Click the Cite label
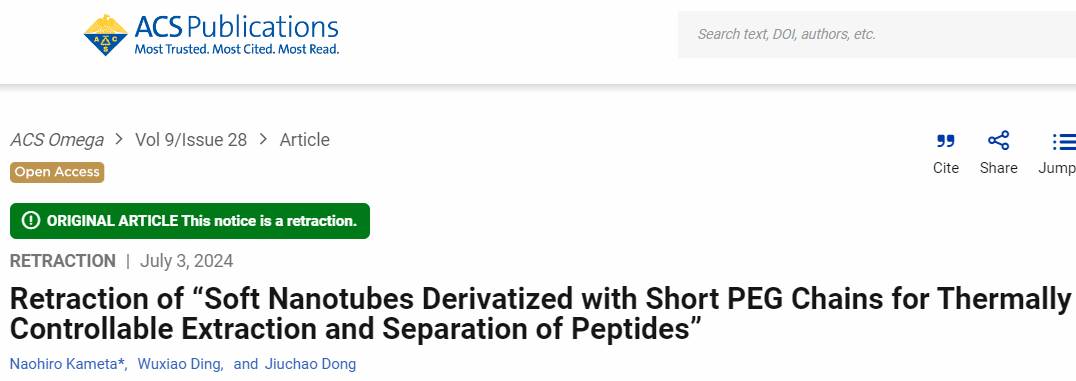The height and width of the screenshot is (381, 1076). point(946,168)
